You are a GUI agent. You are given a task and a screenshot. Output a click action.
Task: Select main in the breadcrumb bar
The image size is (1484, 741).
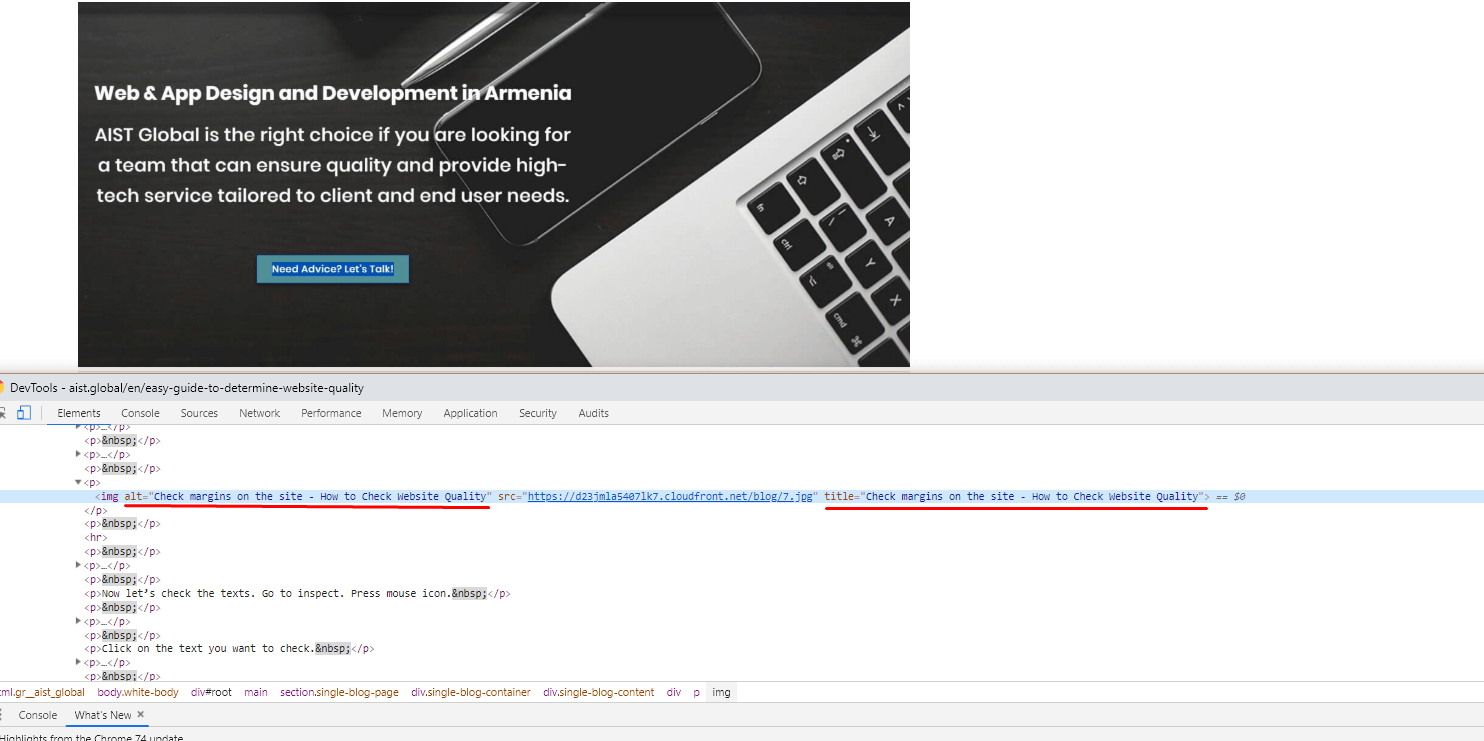(x=256, y=692)
